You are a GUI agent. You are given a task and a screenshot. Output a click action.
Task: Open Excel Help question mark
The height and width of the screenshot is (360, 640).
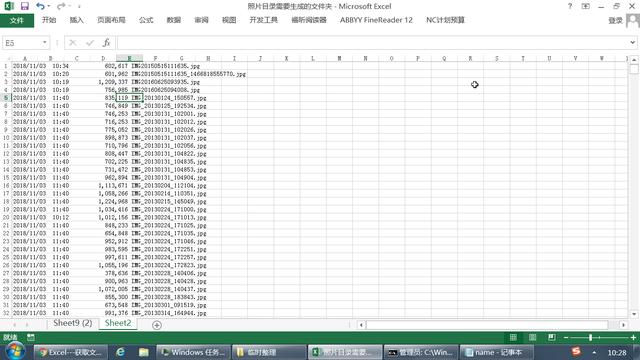[x=570, y=6]
